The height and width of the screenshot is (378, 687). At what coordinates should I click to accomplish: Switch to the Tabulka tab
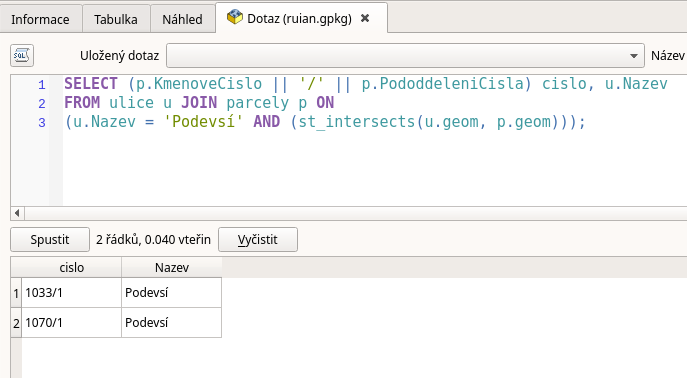[116, 19]
